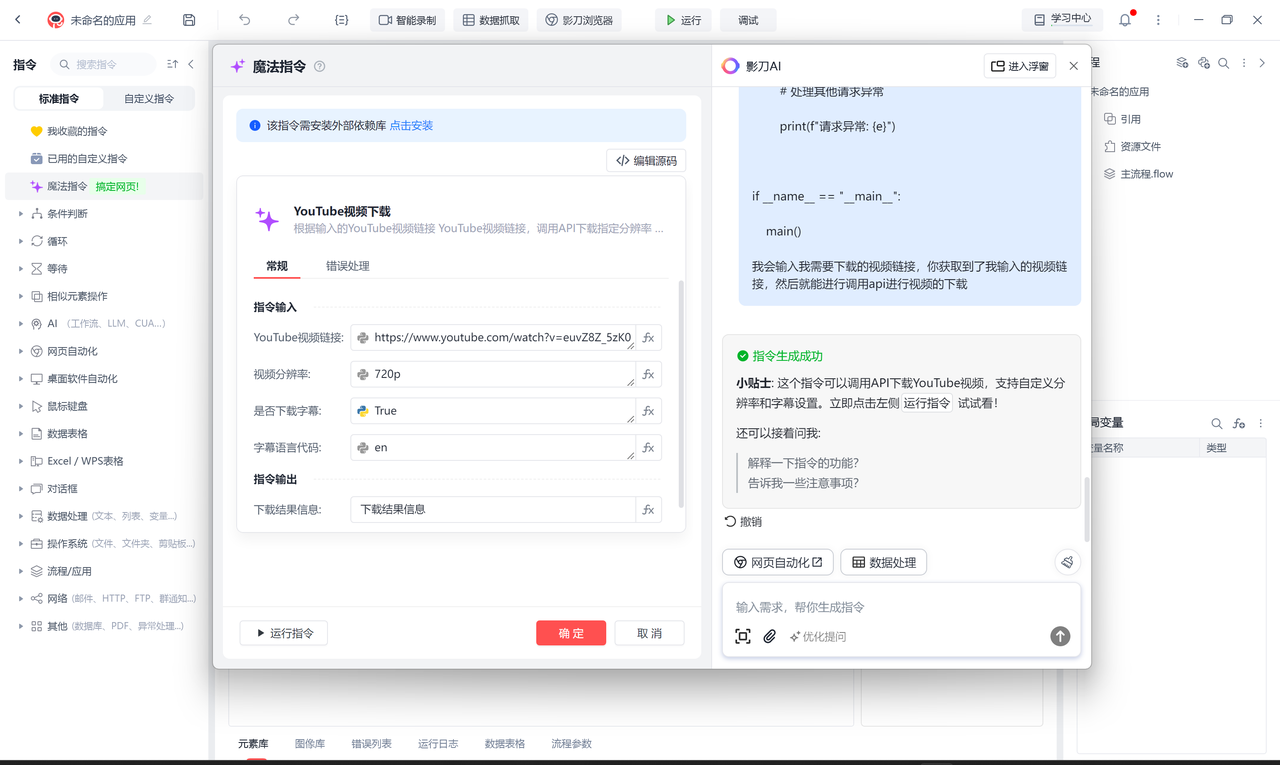Click the send arrow button in chat
1280x765 pixels.
[1060, 636]
